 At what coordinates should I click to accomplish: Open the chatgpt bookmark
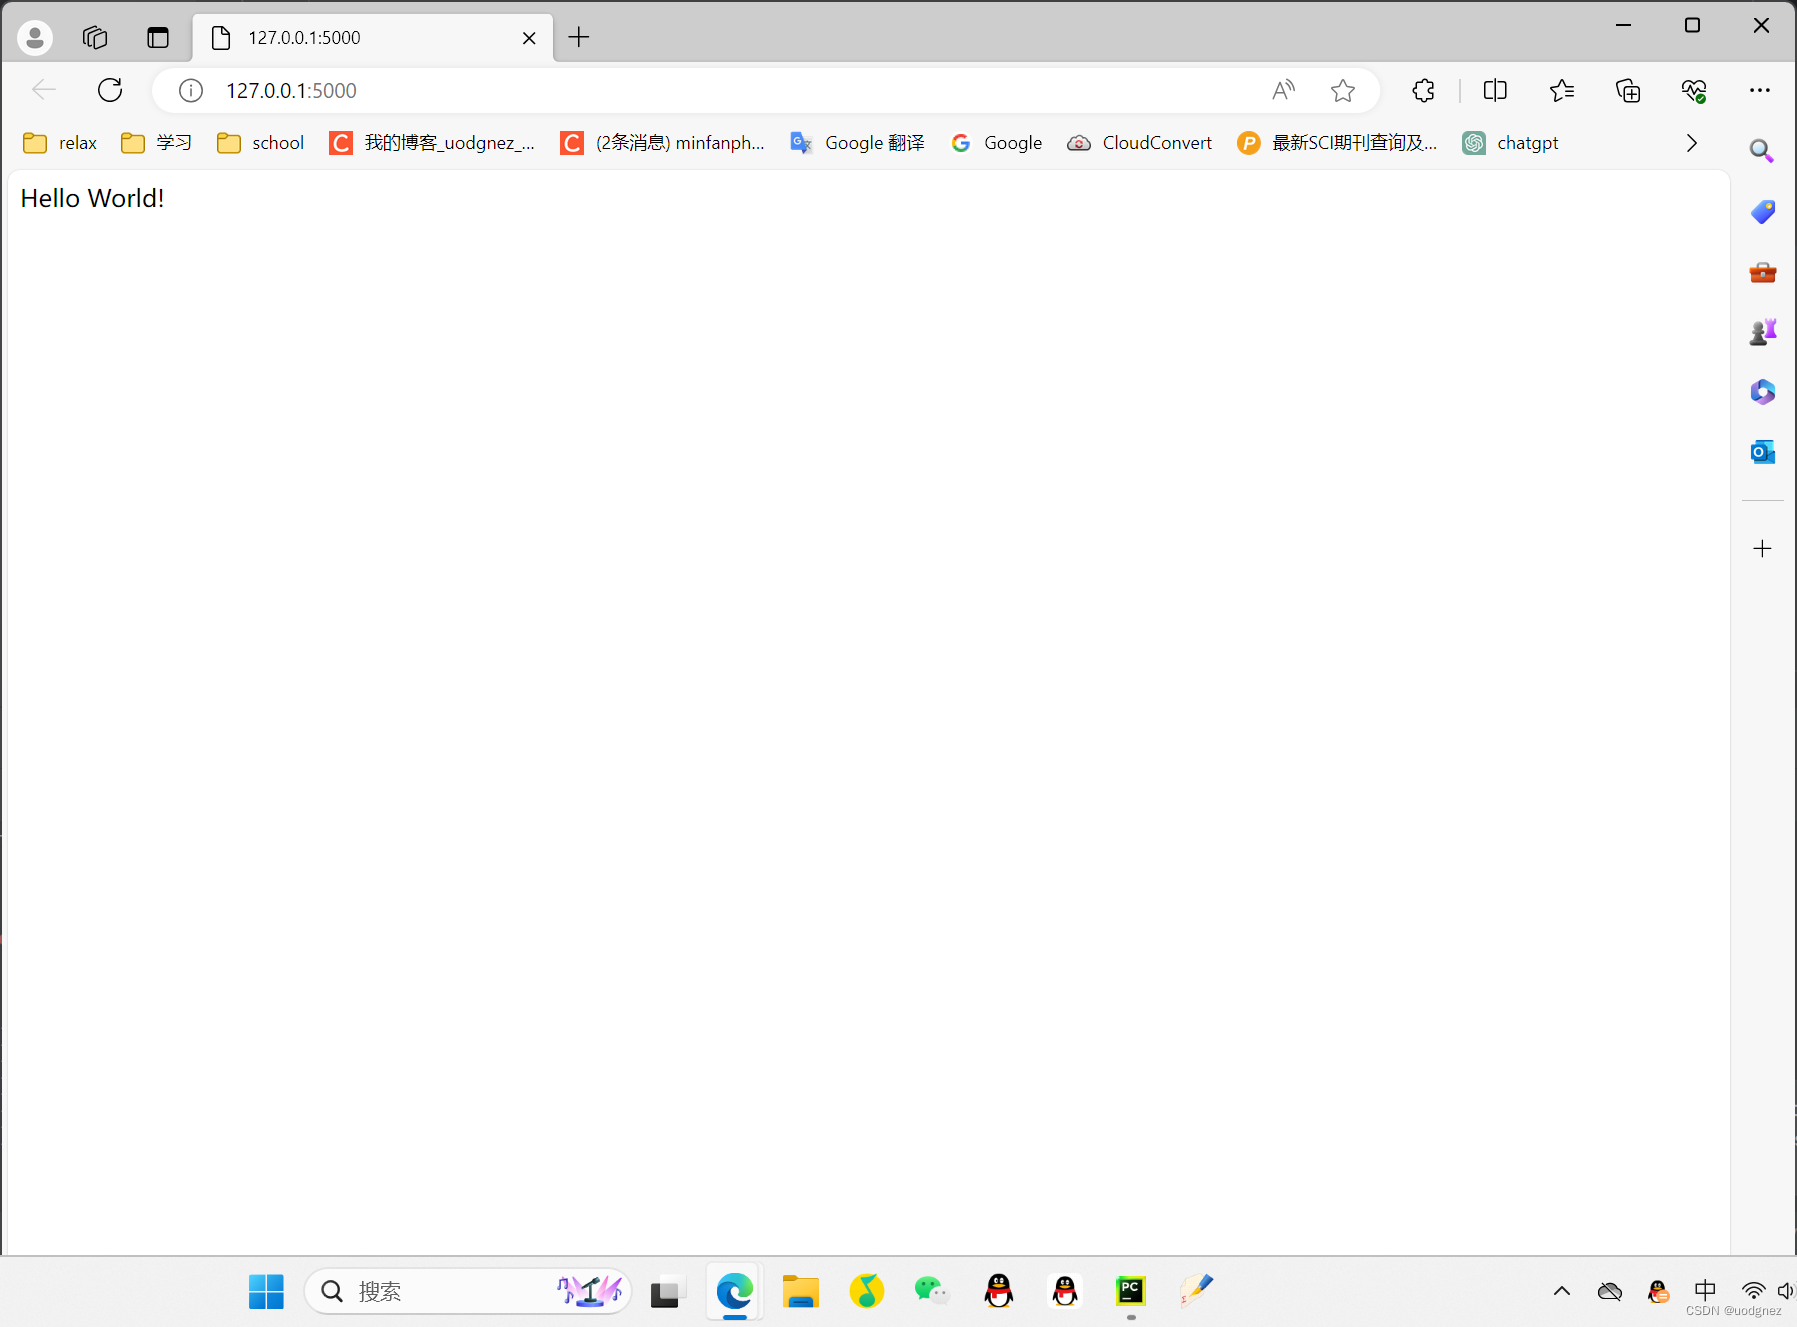click(1510, 143)
